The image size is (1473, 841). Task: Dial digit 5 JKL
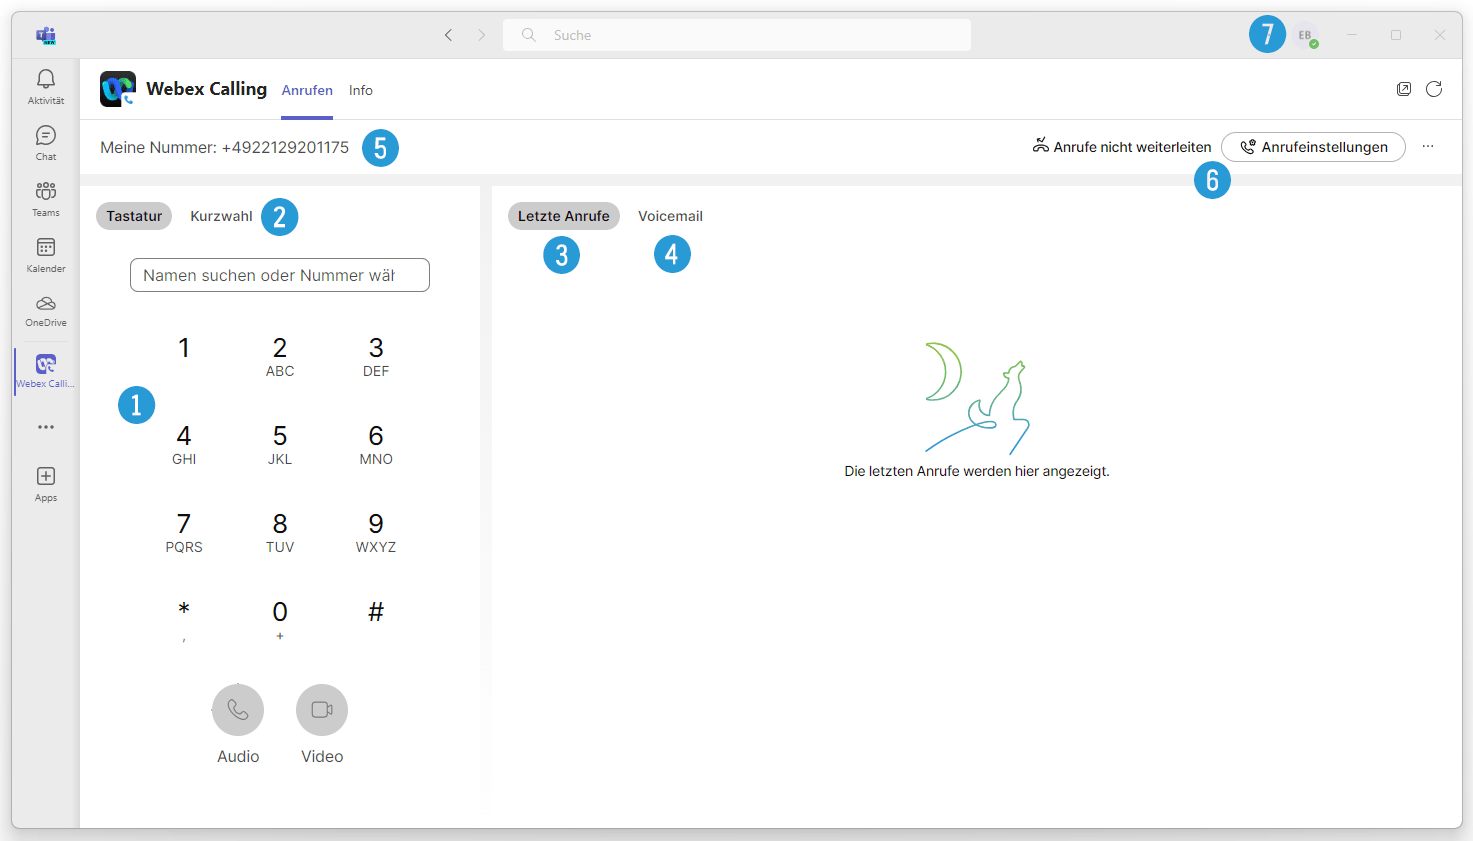click(x=280, y=444)
